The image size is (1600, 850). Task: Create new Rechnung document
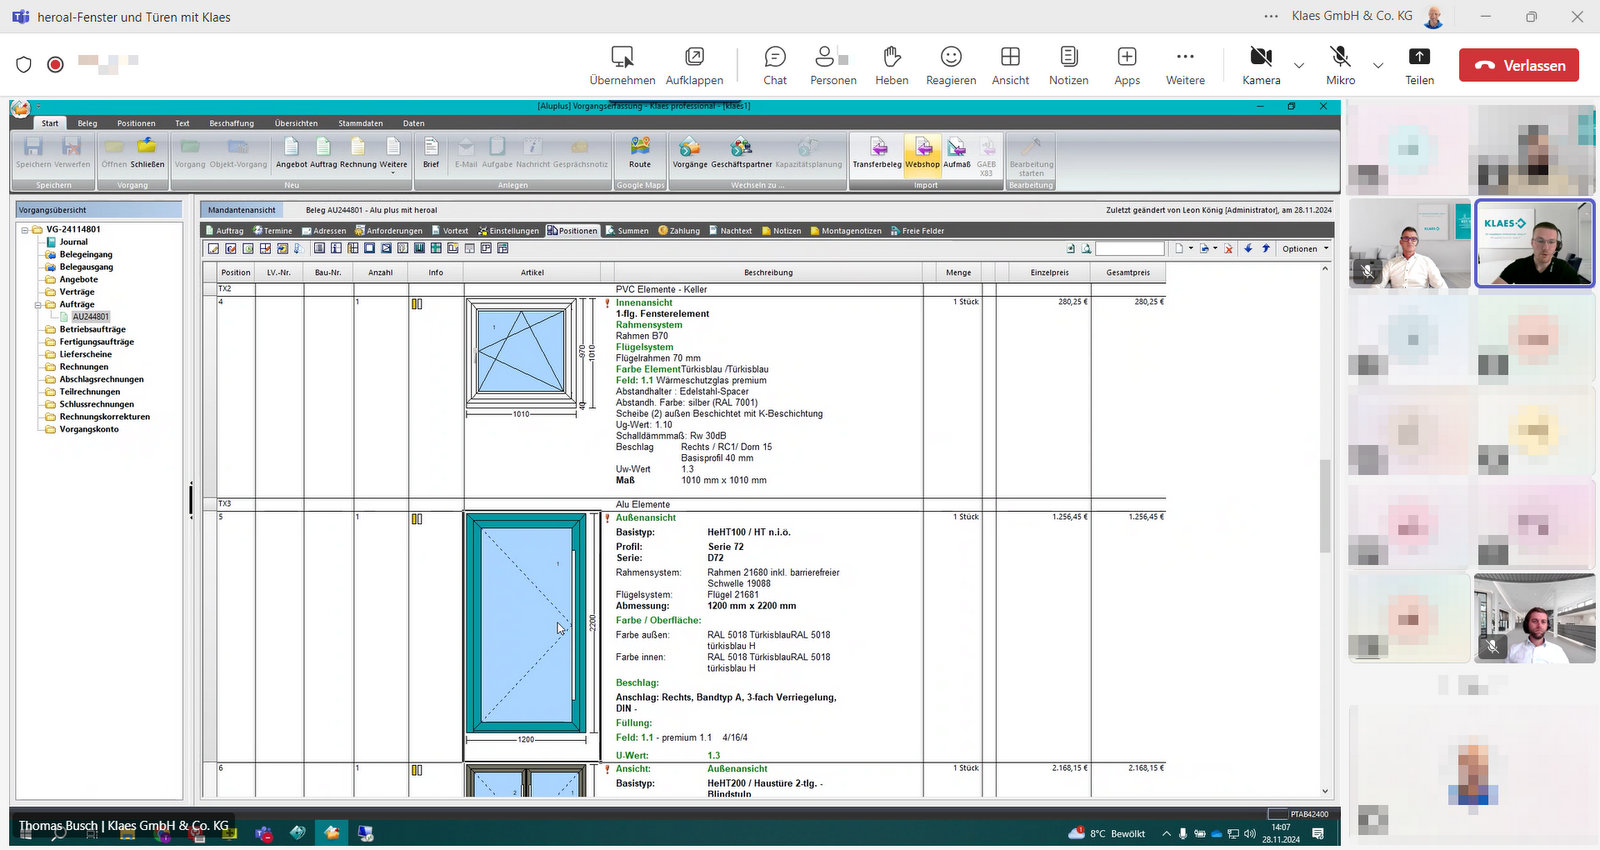(x=358, y=153)
